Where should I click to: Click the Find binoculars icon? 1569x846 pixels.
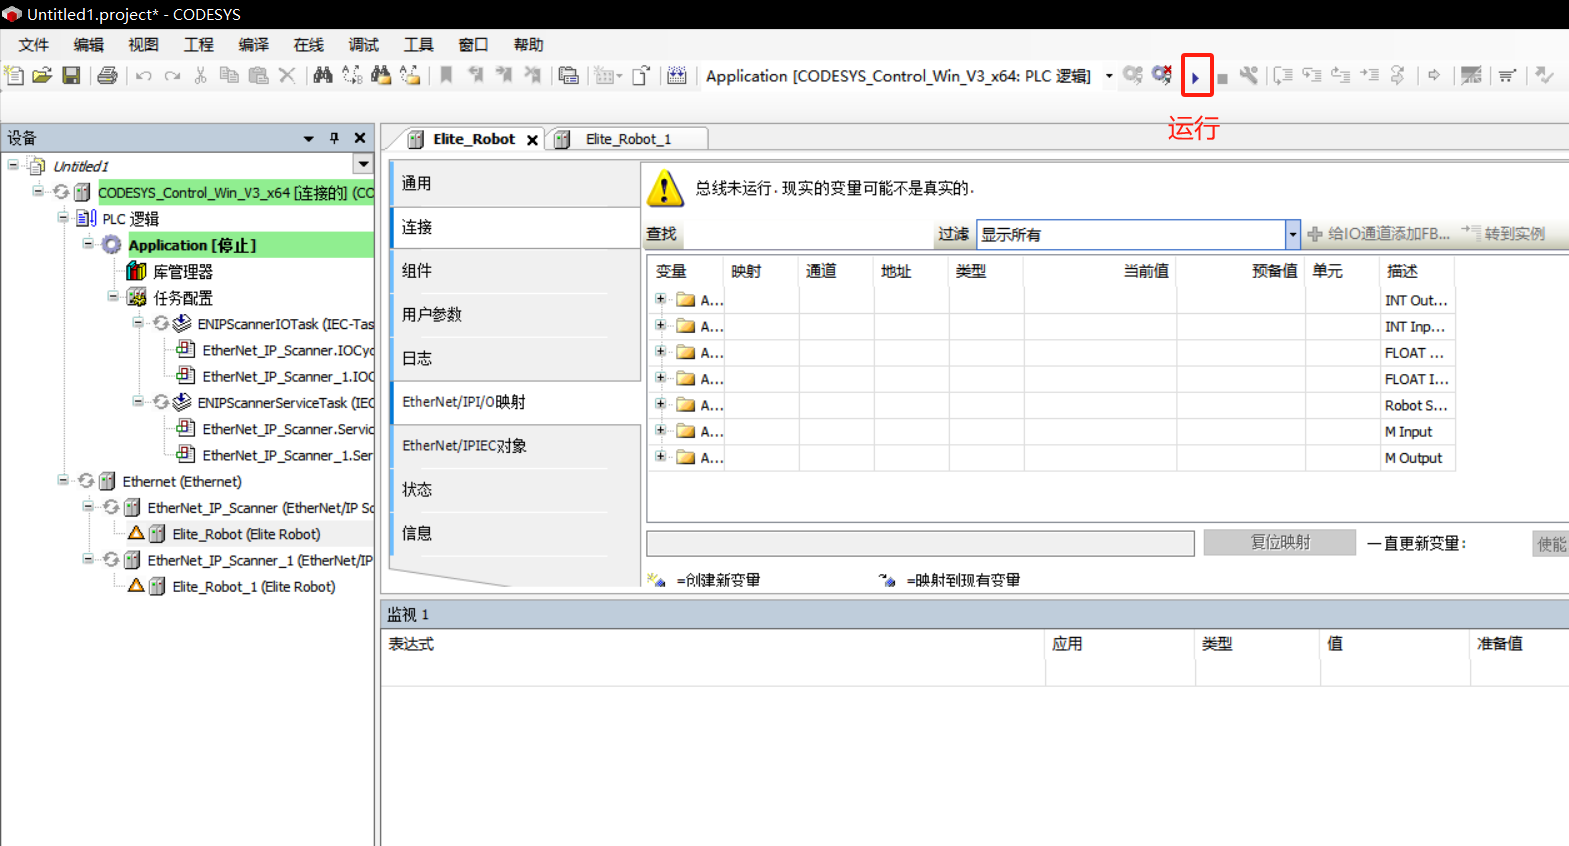[x=322, y=75]
